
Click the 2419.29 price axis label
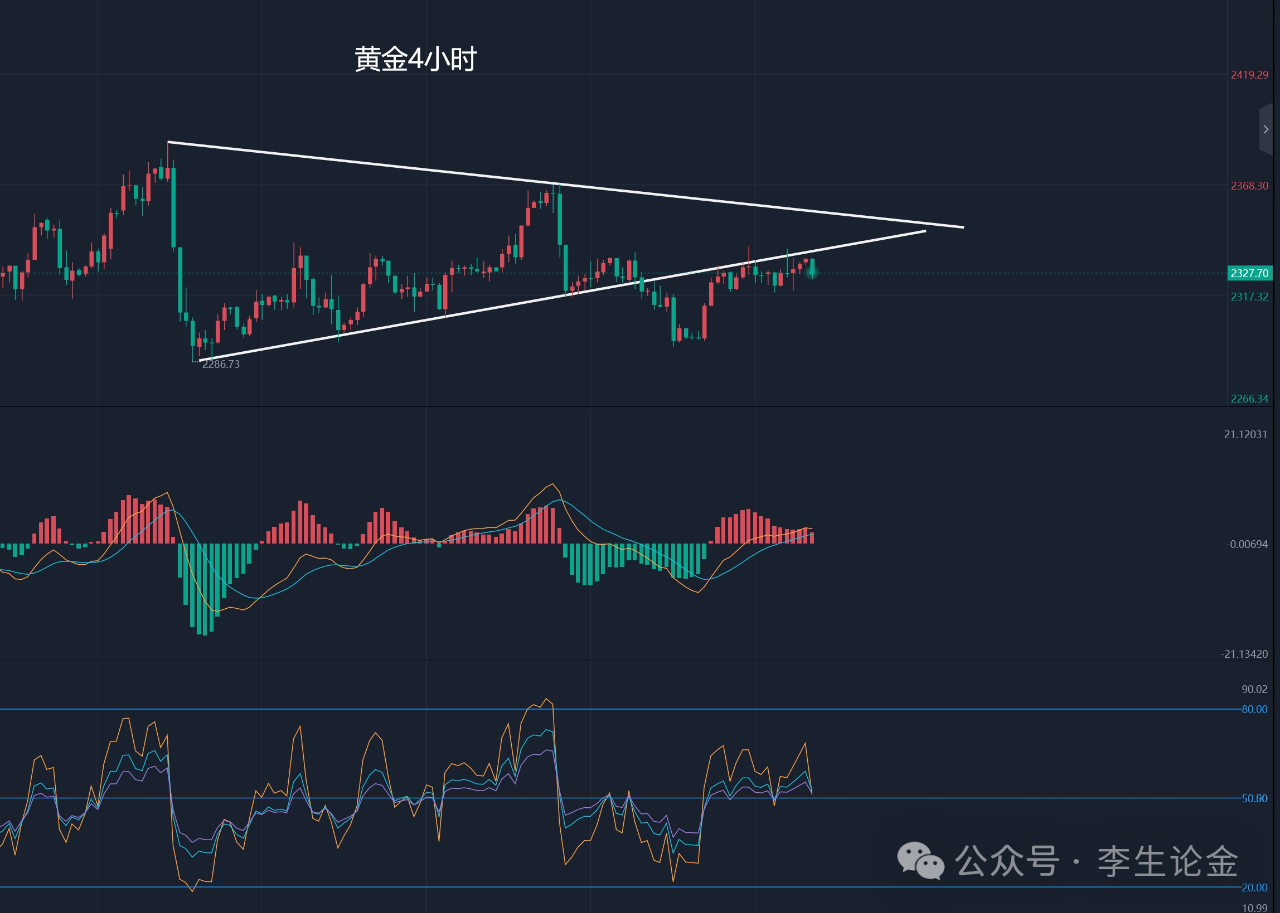click(1250, 75)
